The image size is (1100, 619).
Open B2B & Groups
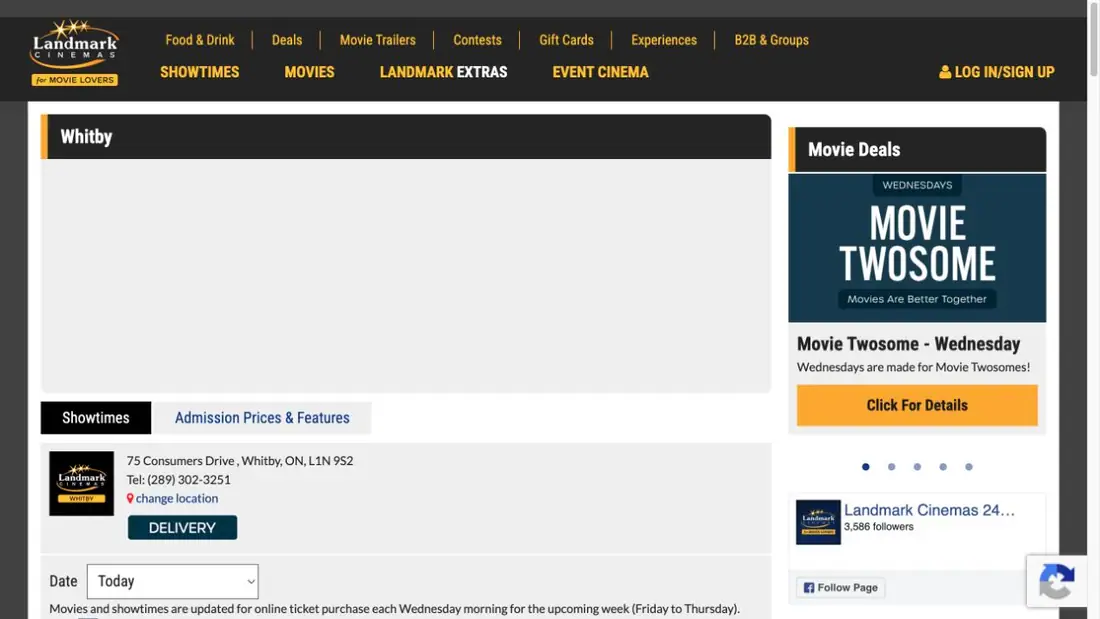tap(772, 40)
